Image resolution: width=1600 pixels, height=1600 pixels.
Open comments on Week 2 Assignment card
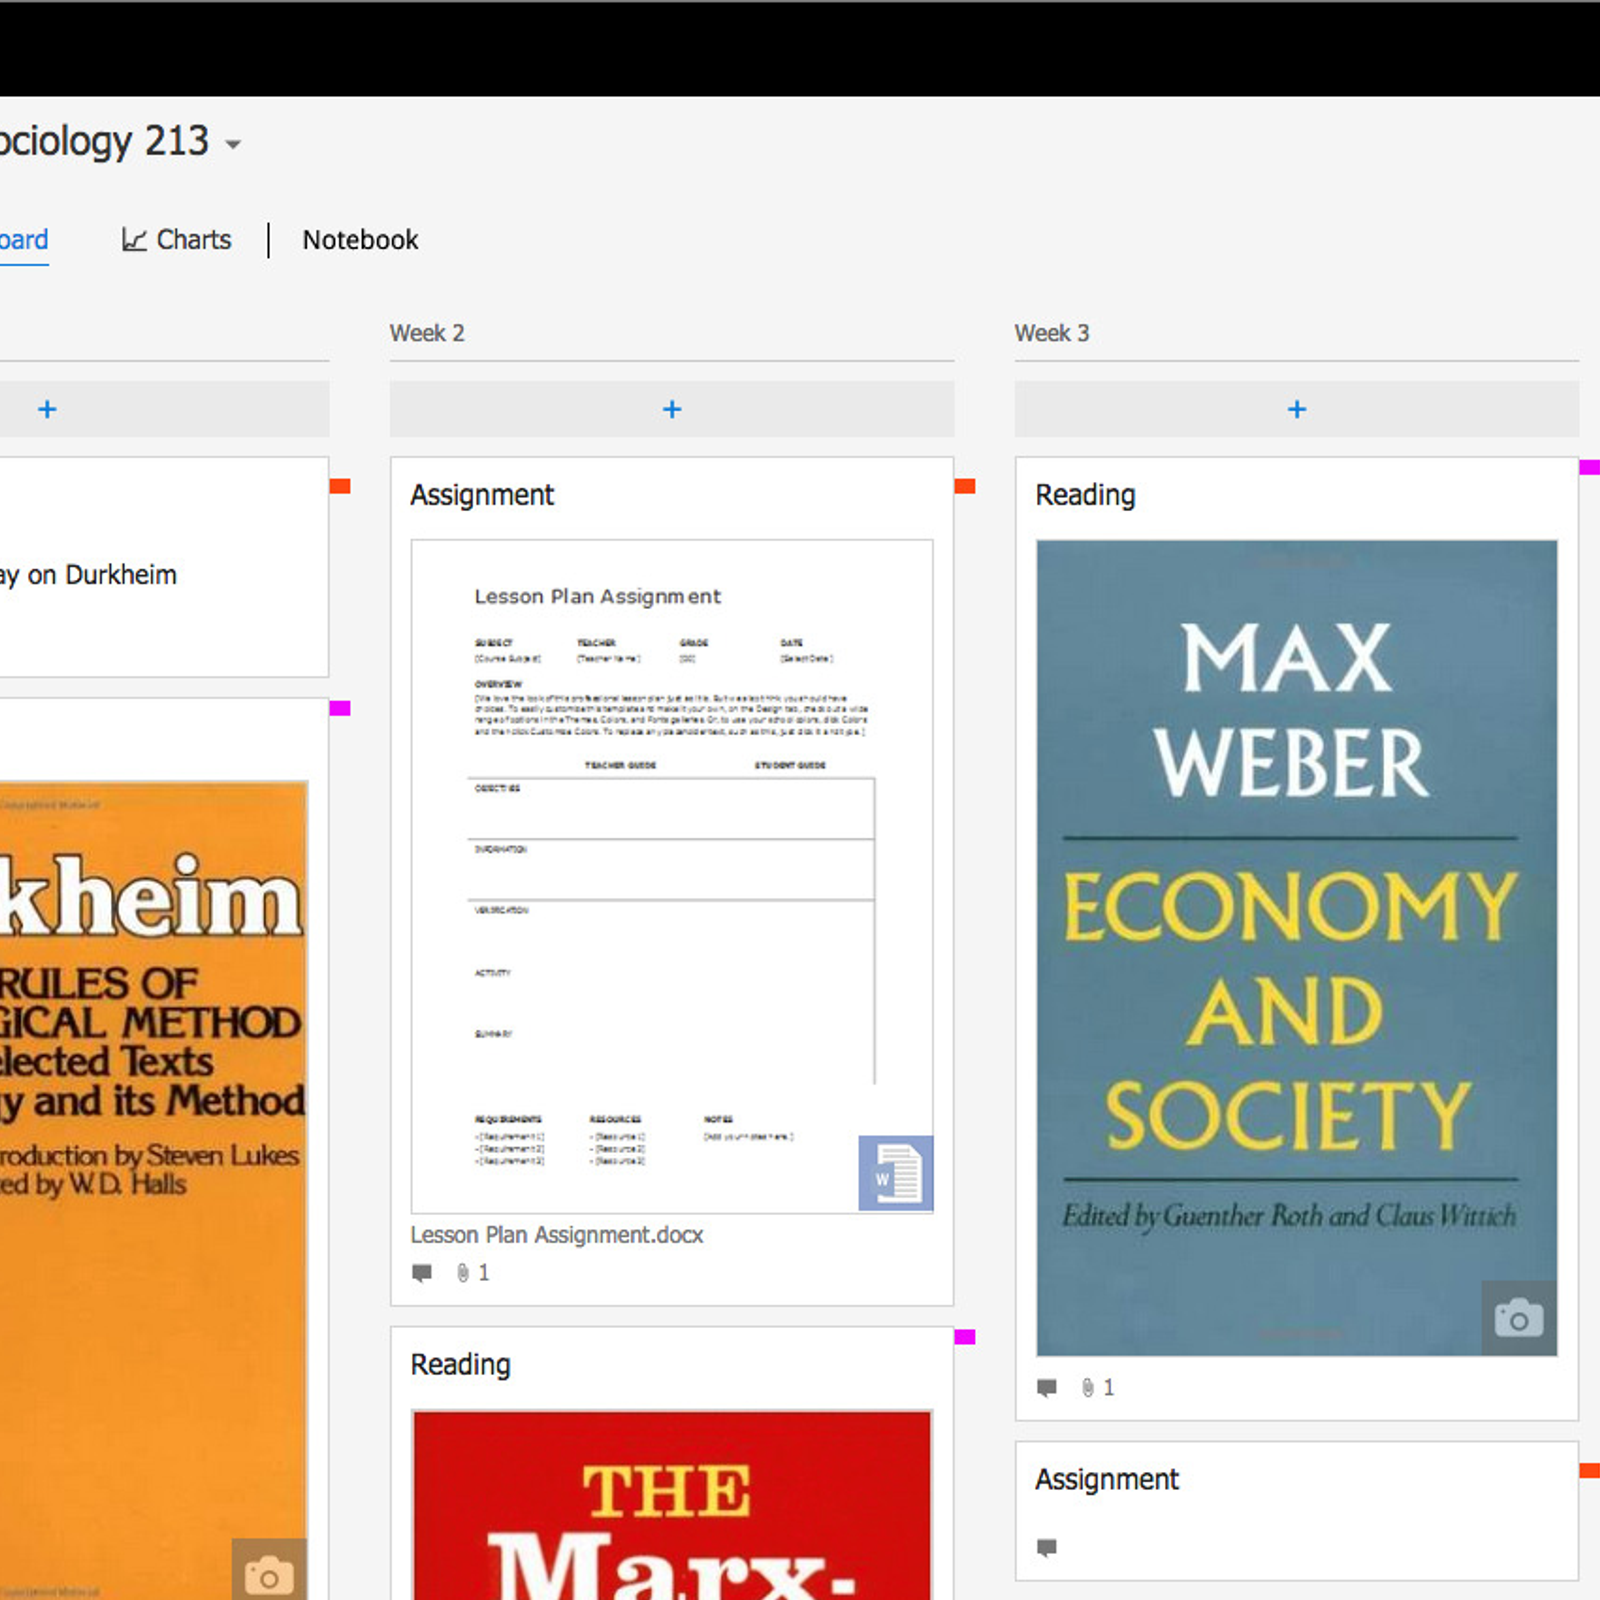422,1273
